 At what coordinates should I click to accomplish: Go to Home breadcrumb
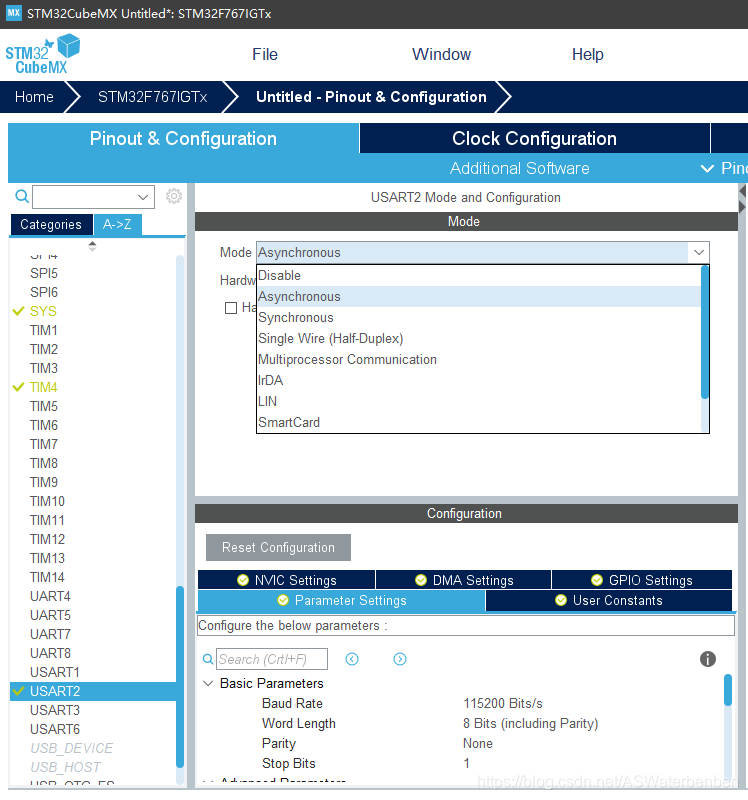[x=34, y=97]
